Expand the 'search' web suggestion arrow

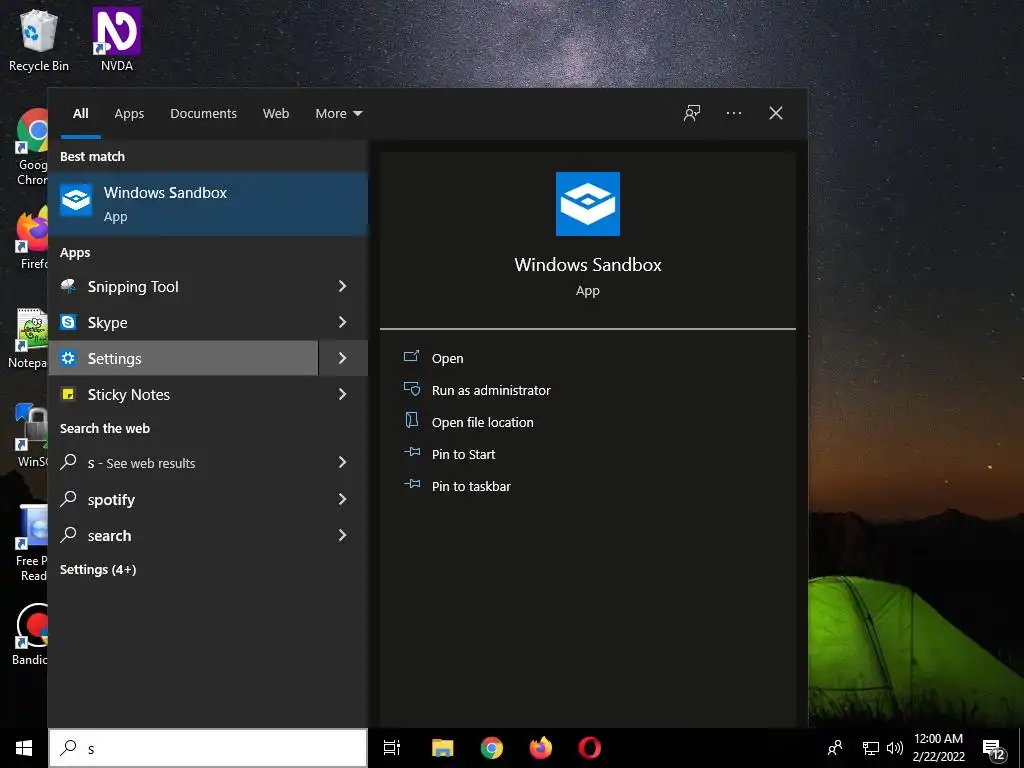coord(342,536)
